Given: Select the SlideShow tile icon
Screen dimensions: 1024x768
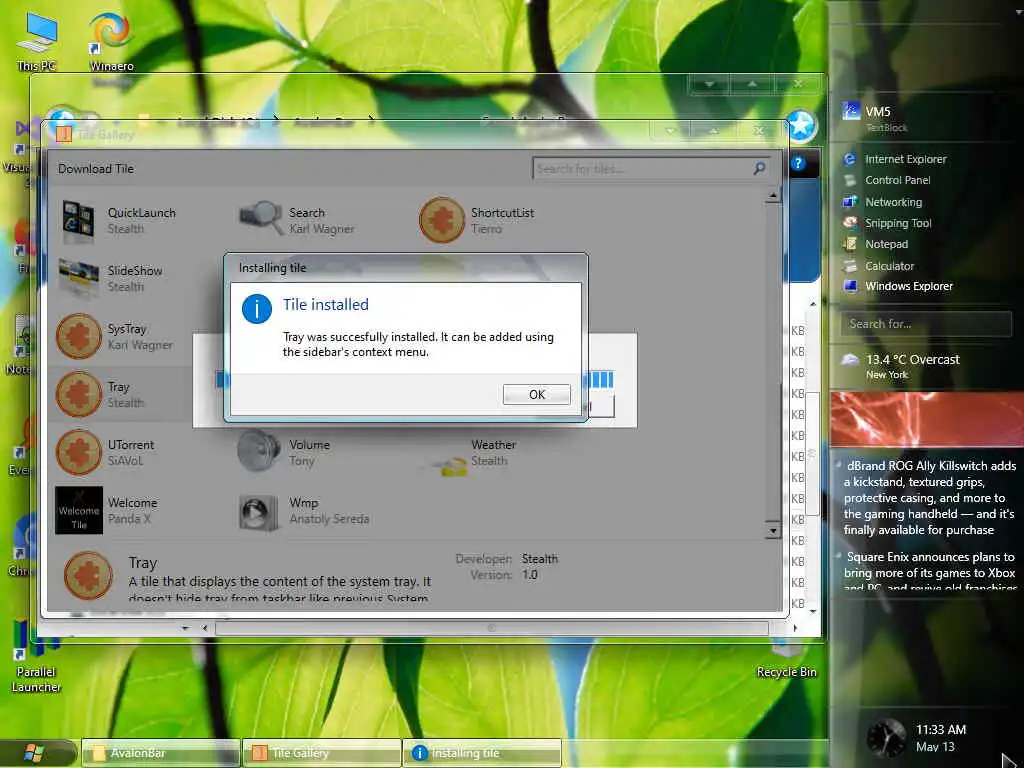Looking at the screenshot, I should coord(78,277).
